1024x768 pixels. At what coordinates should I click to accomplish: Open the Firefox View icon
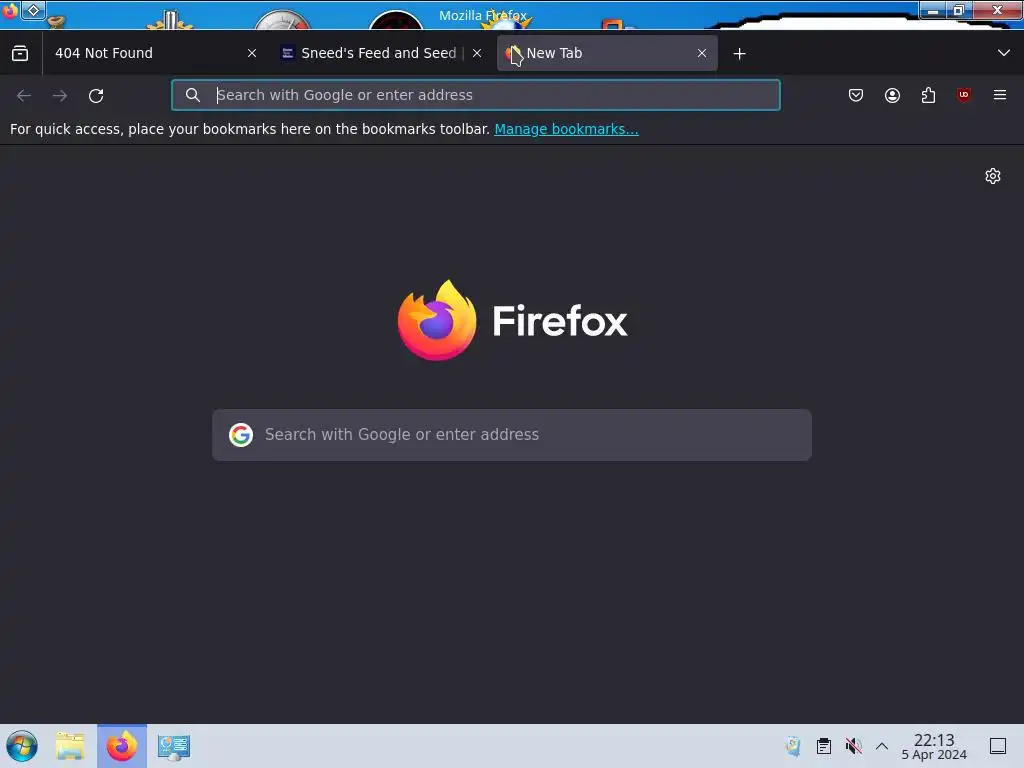pos(20,54)
